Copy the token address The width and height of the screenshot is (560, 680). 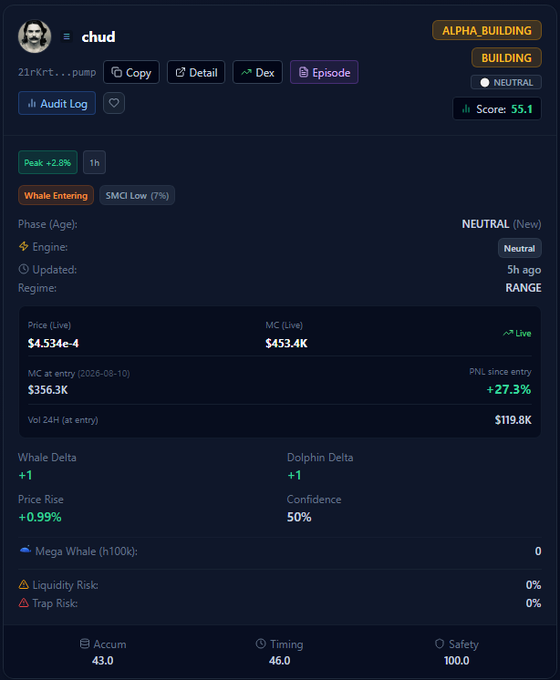tap(131, 72)
